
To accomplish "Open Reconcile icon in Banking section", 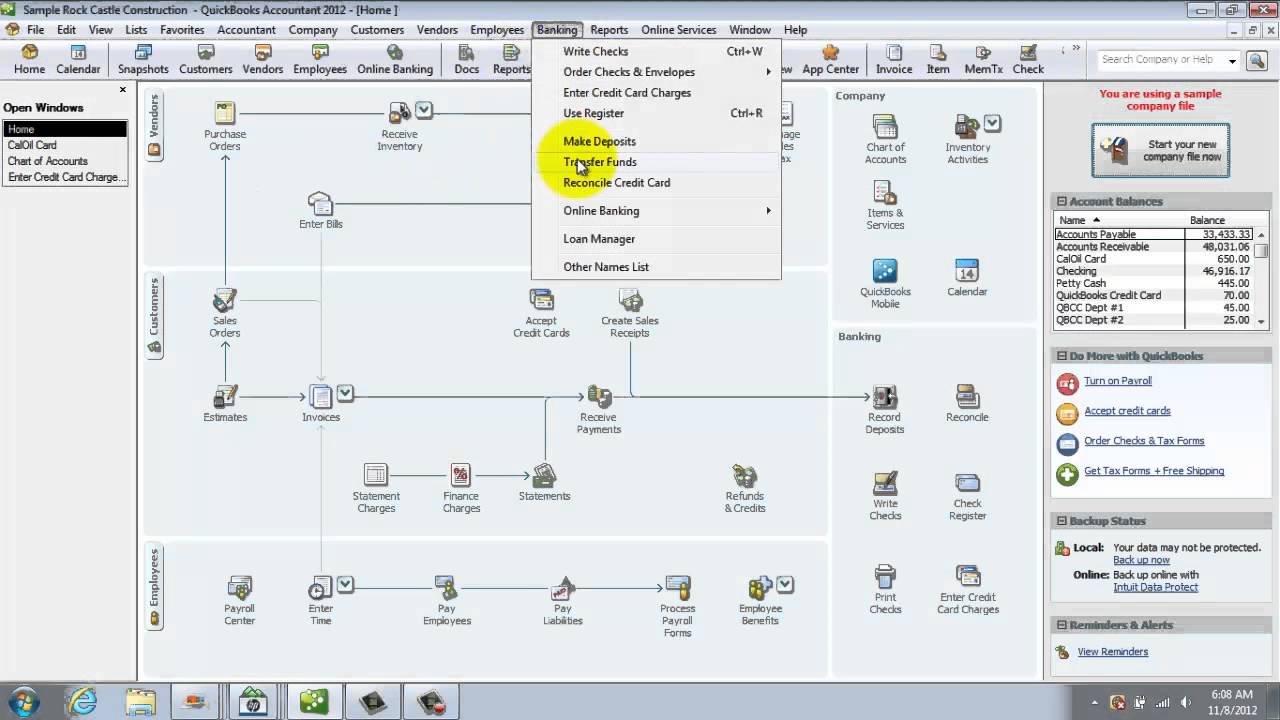I will pos(967,396).
